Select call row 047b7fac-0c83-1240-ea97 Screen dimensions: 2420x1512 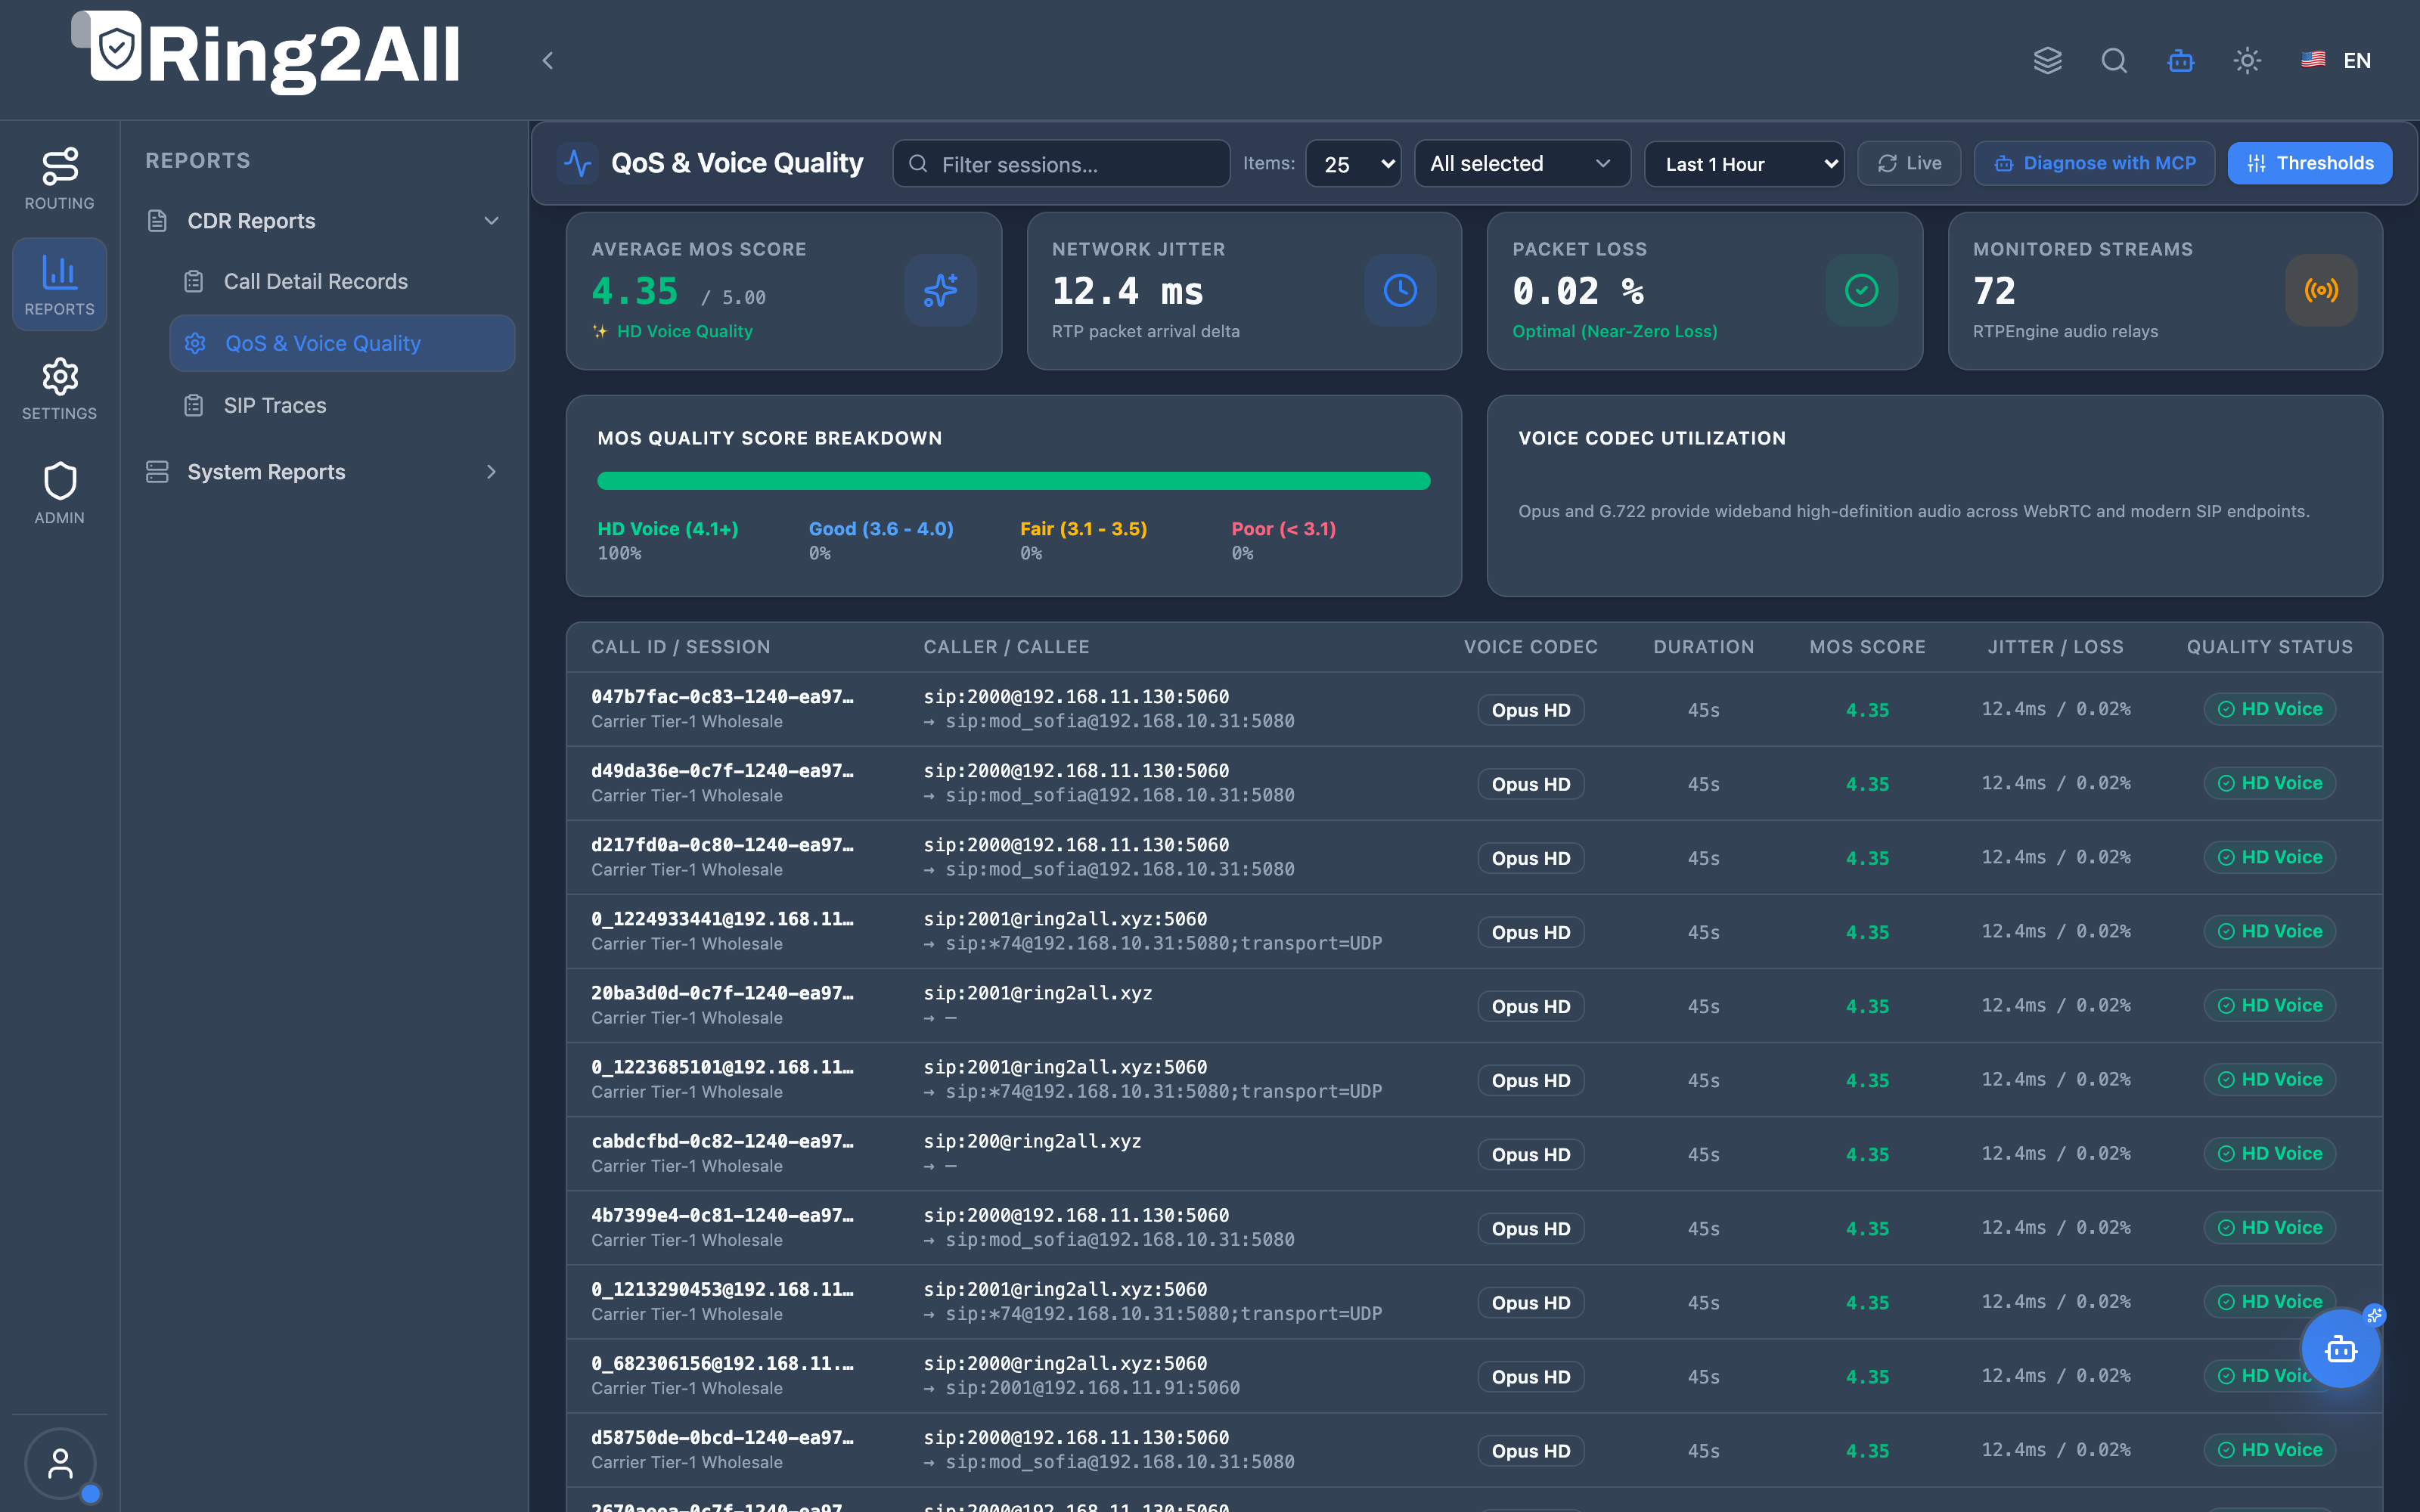pos(1474,709)
